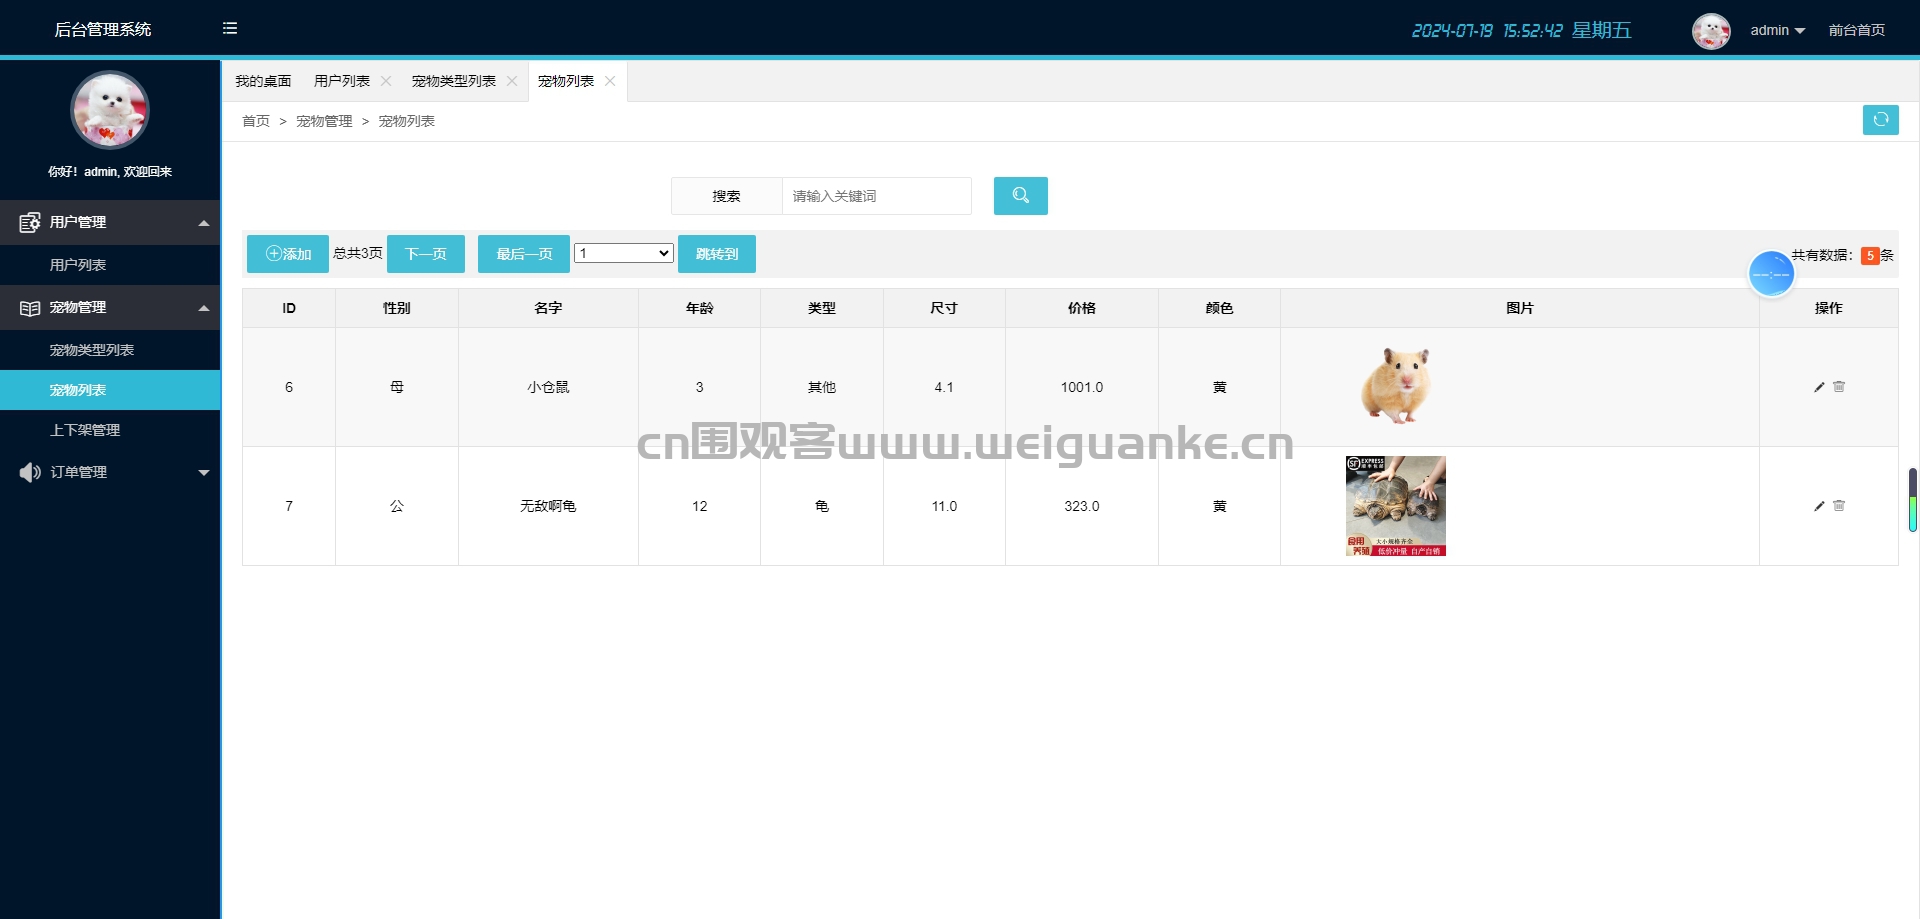Switch to 用户列表 tab

pos(342,81)
